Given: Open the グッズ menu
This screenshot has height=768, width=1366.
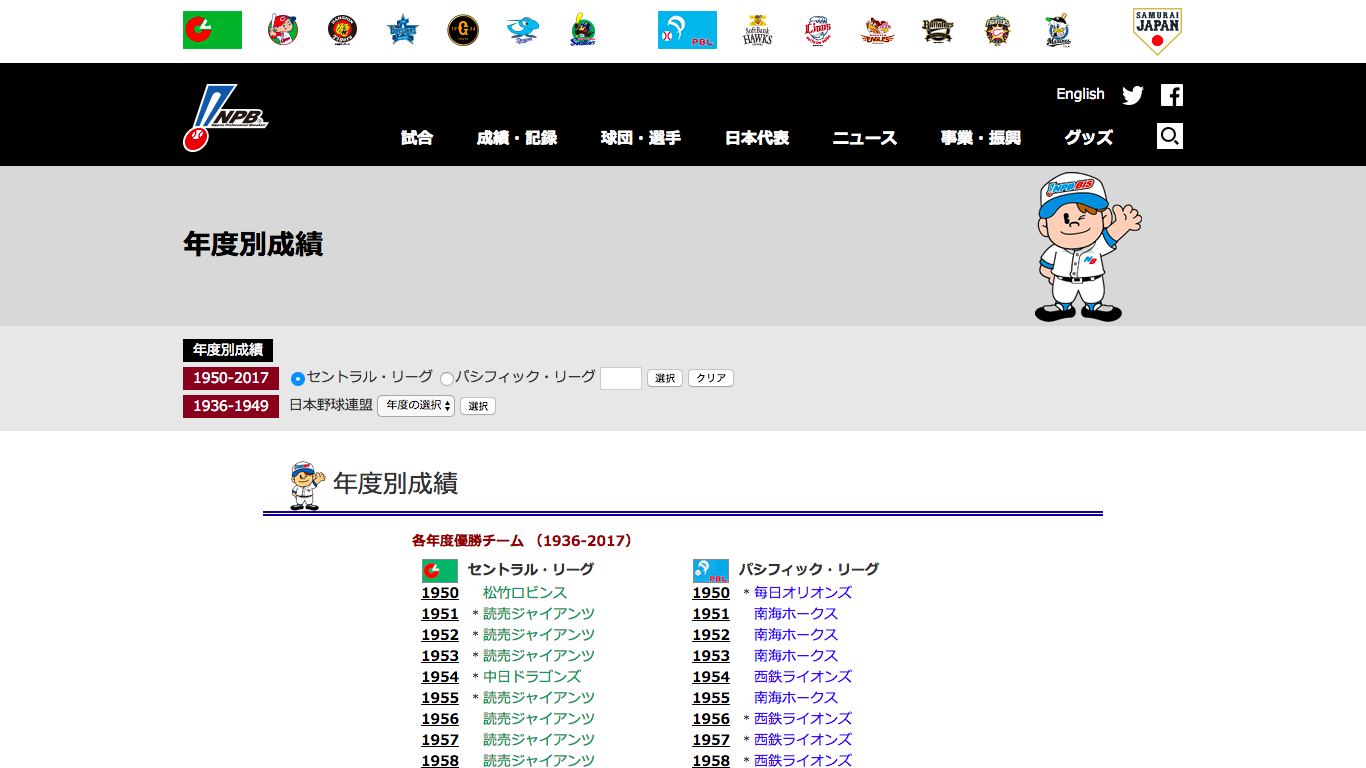Looking at the screenshot, I should pos(1089,138).
